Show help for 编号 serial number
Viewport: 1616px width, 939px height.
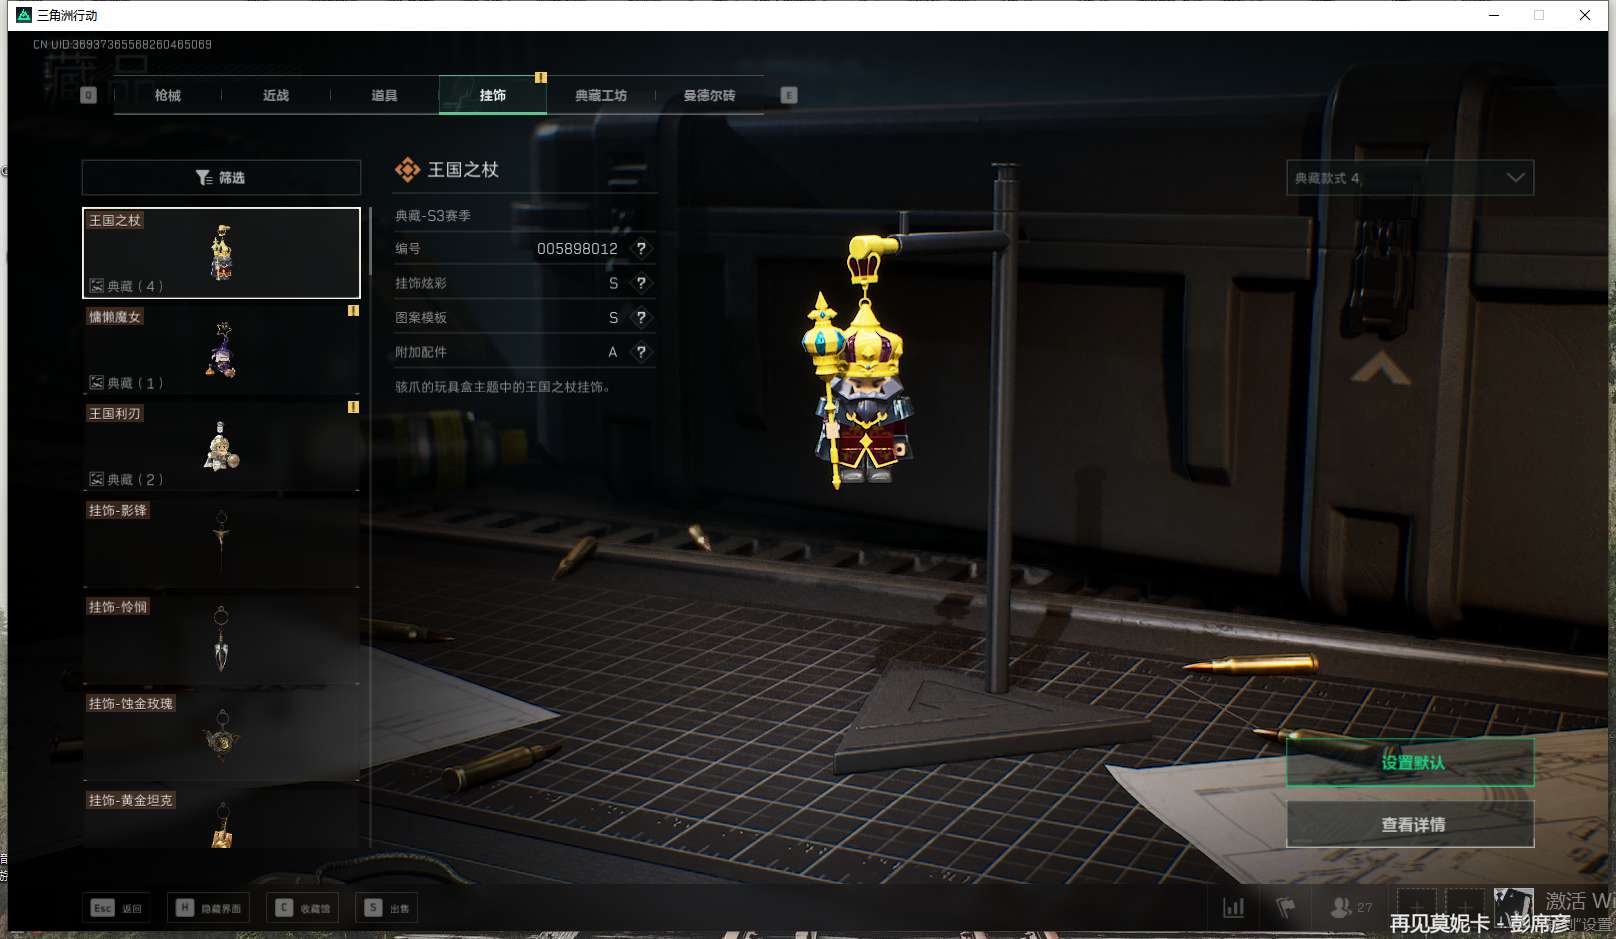pos(641,248)
